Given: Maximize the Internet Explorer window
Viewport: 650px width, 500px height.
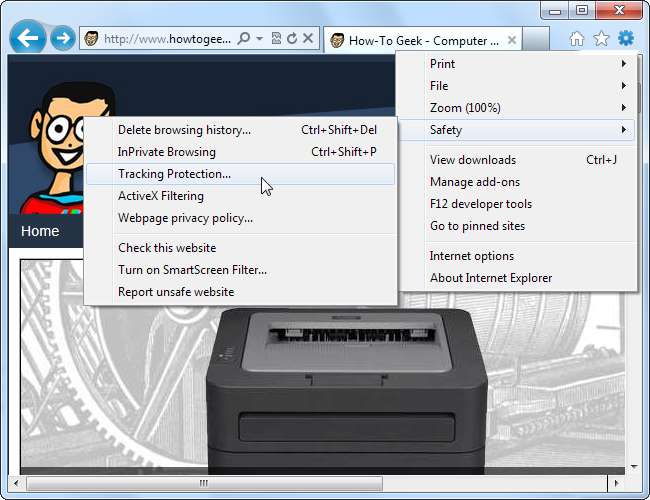Looking at the screenshot, I should pos(582,10).
